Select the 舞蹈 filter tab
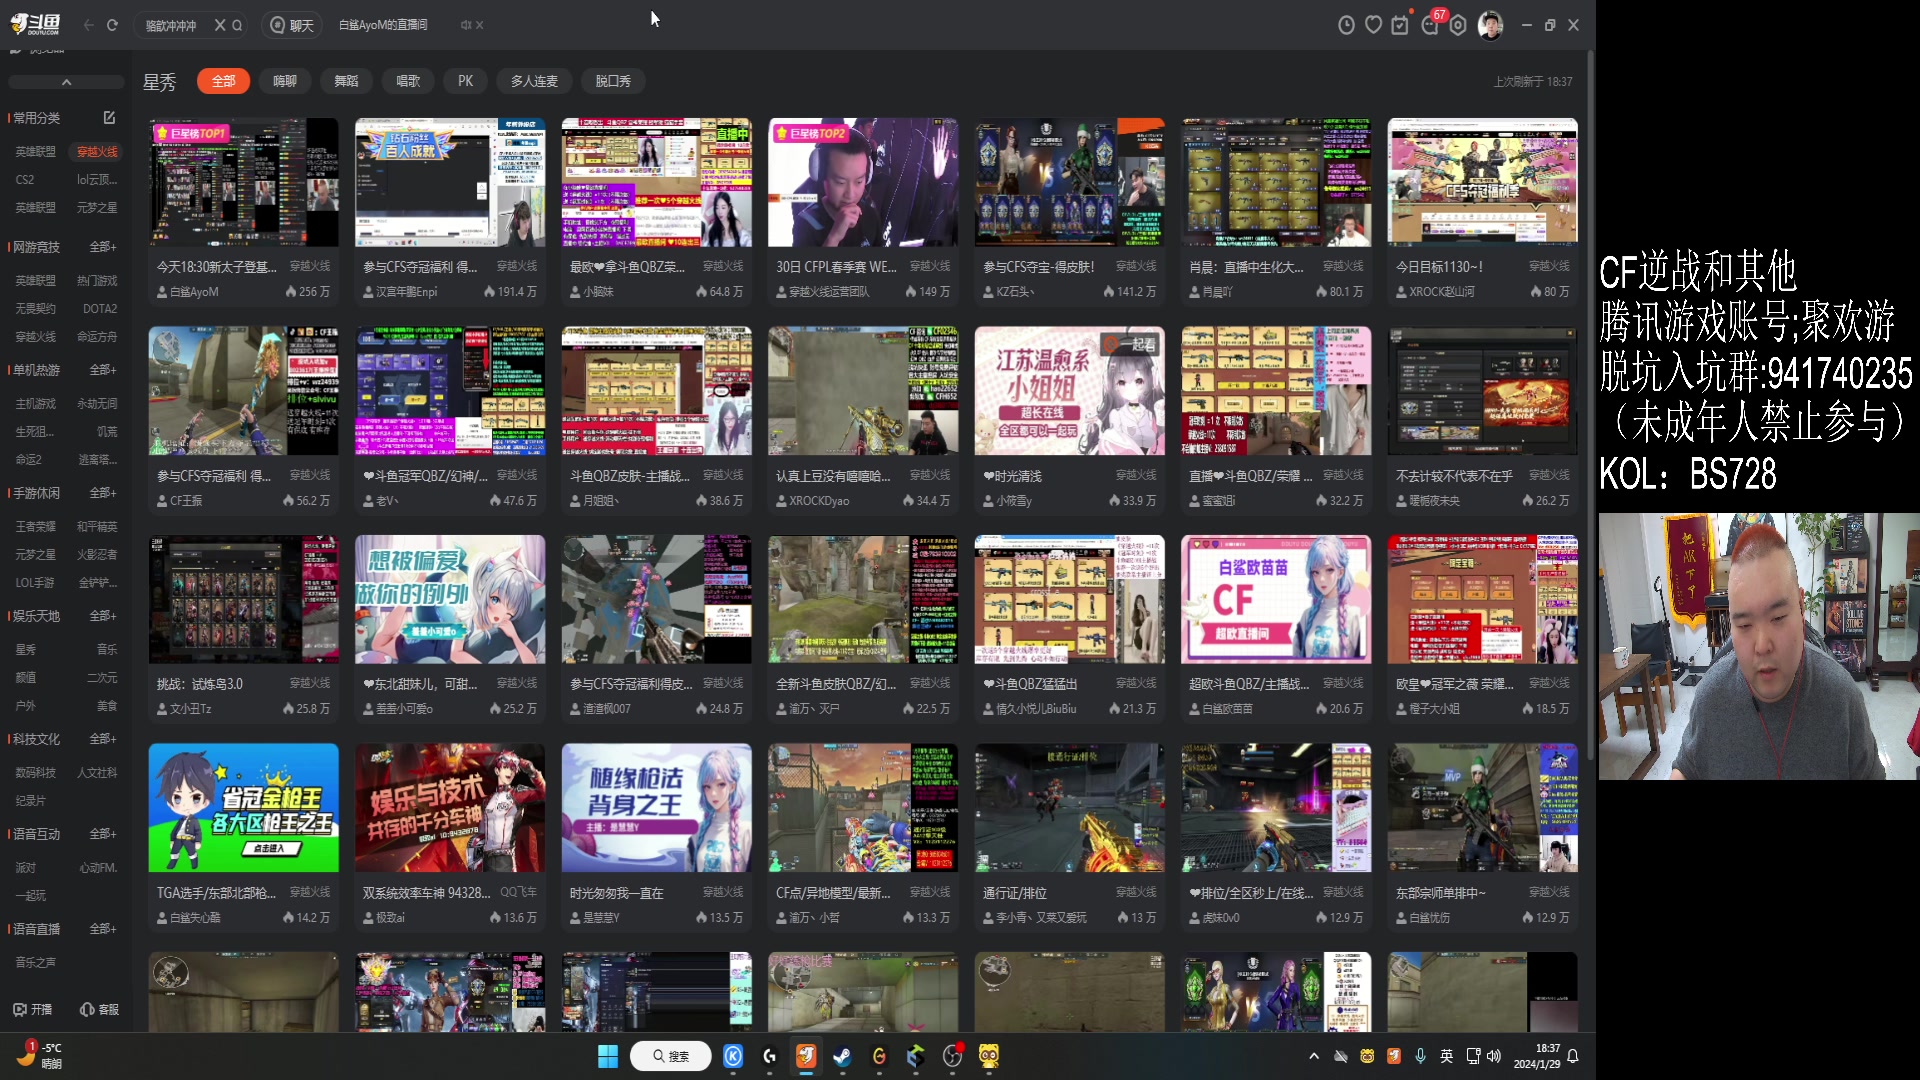1920x1080 pixels. (346, 81)
